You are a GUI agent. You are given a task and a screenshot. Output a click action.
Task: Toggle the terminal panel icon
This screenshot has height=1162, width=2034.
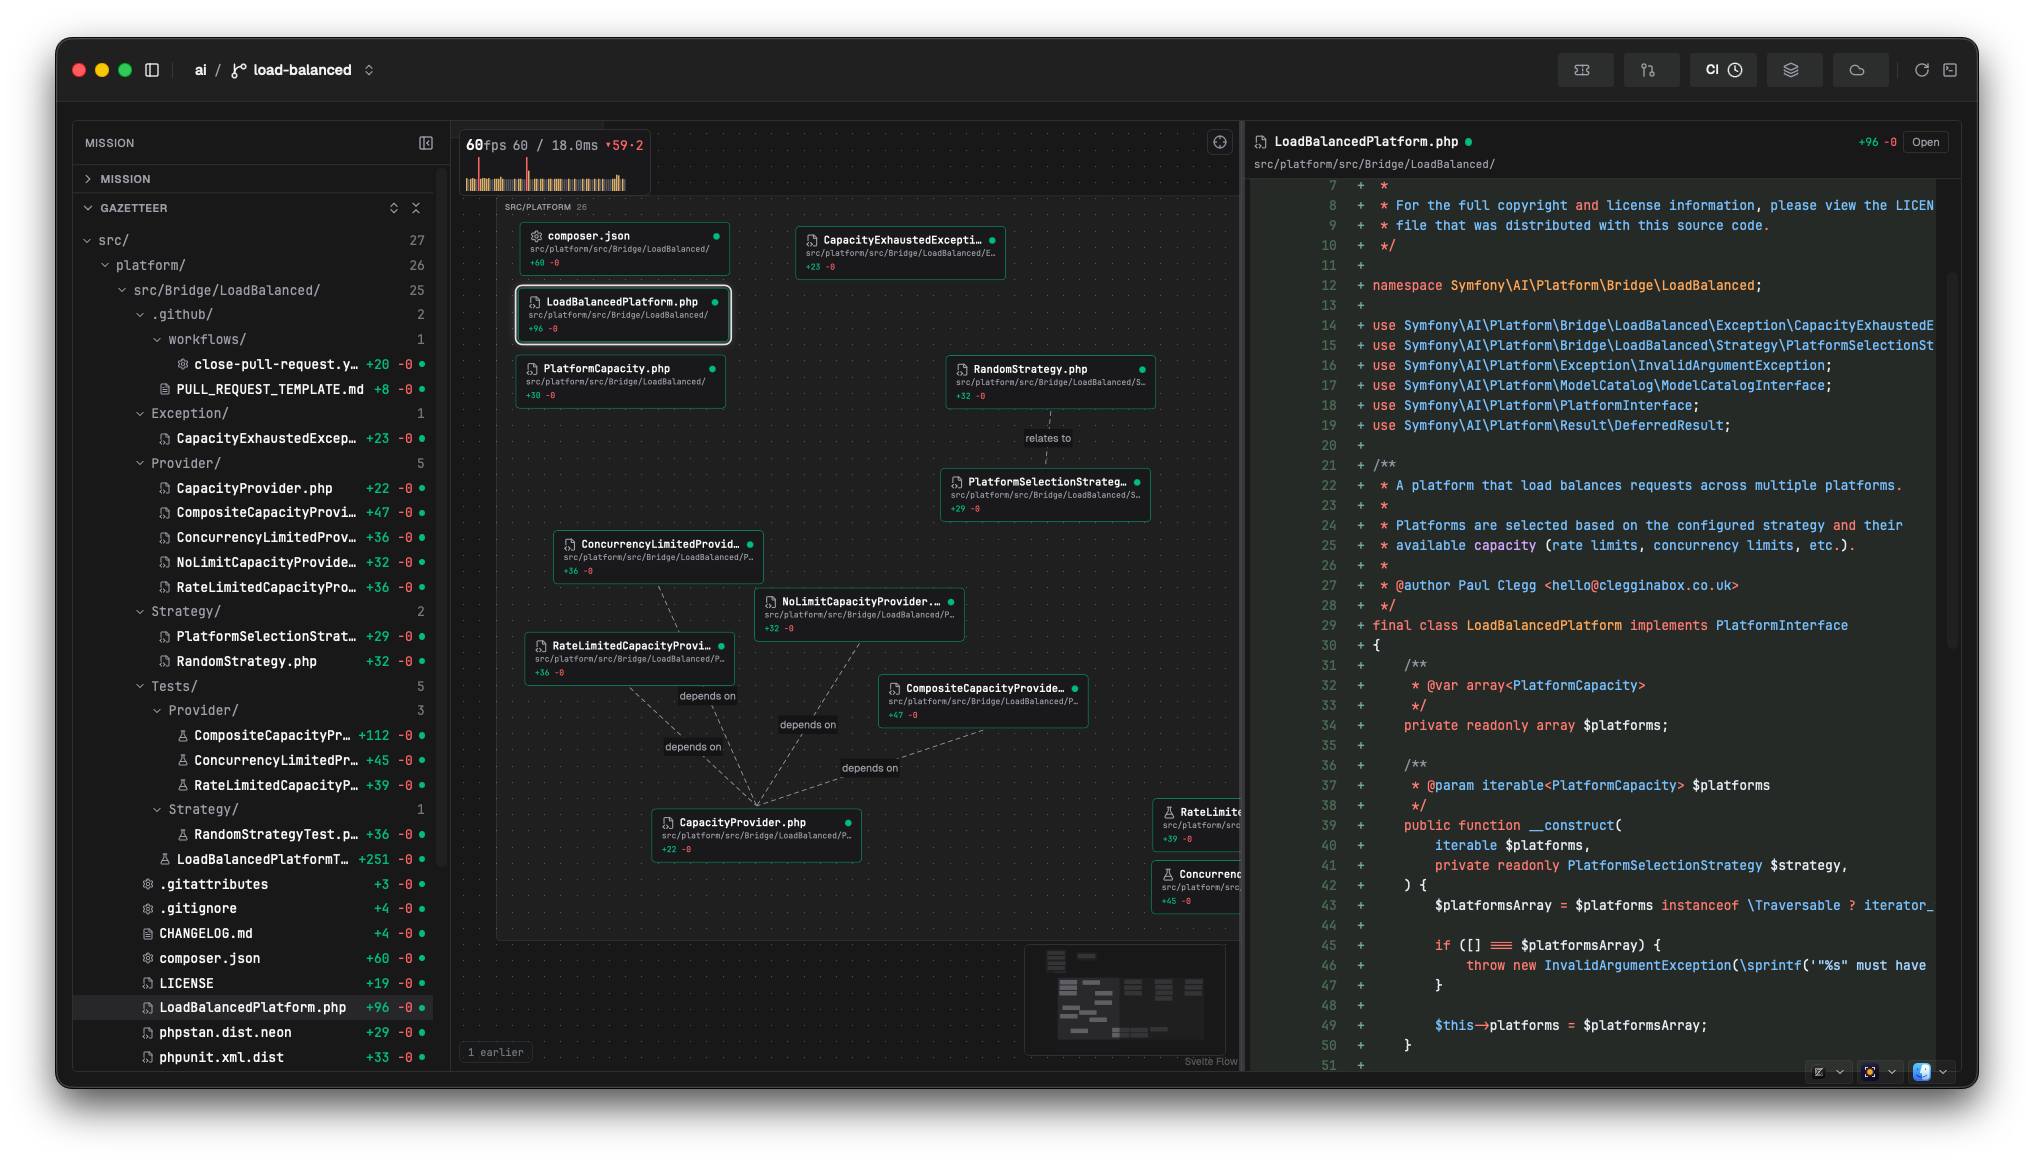1950,70
